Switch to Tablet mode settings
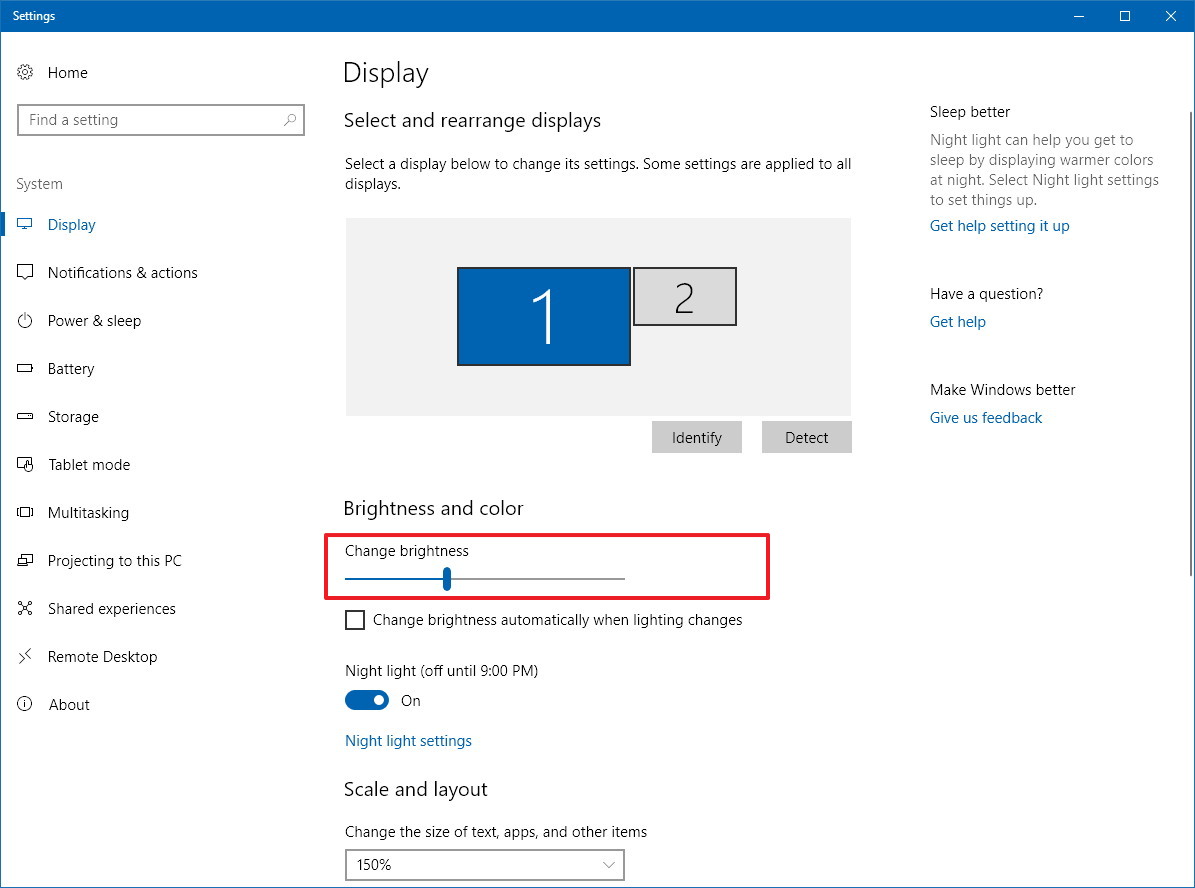Image resolution: width=1195 pixels, height=888 pixels. tap(89, 464)
